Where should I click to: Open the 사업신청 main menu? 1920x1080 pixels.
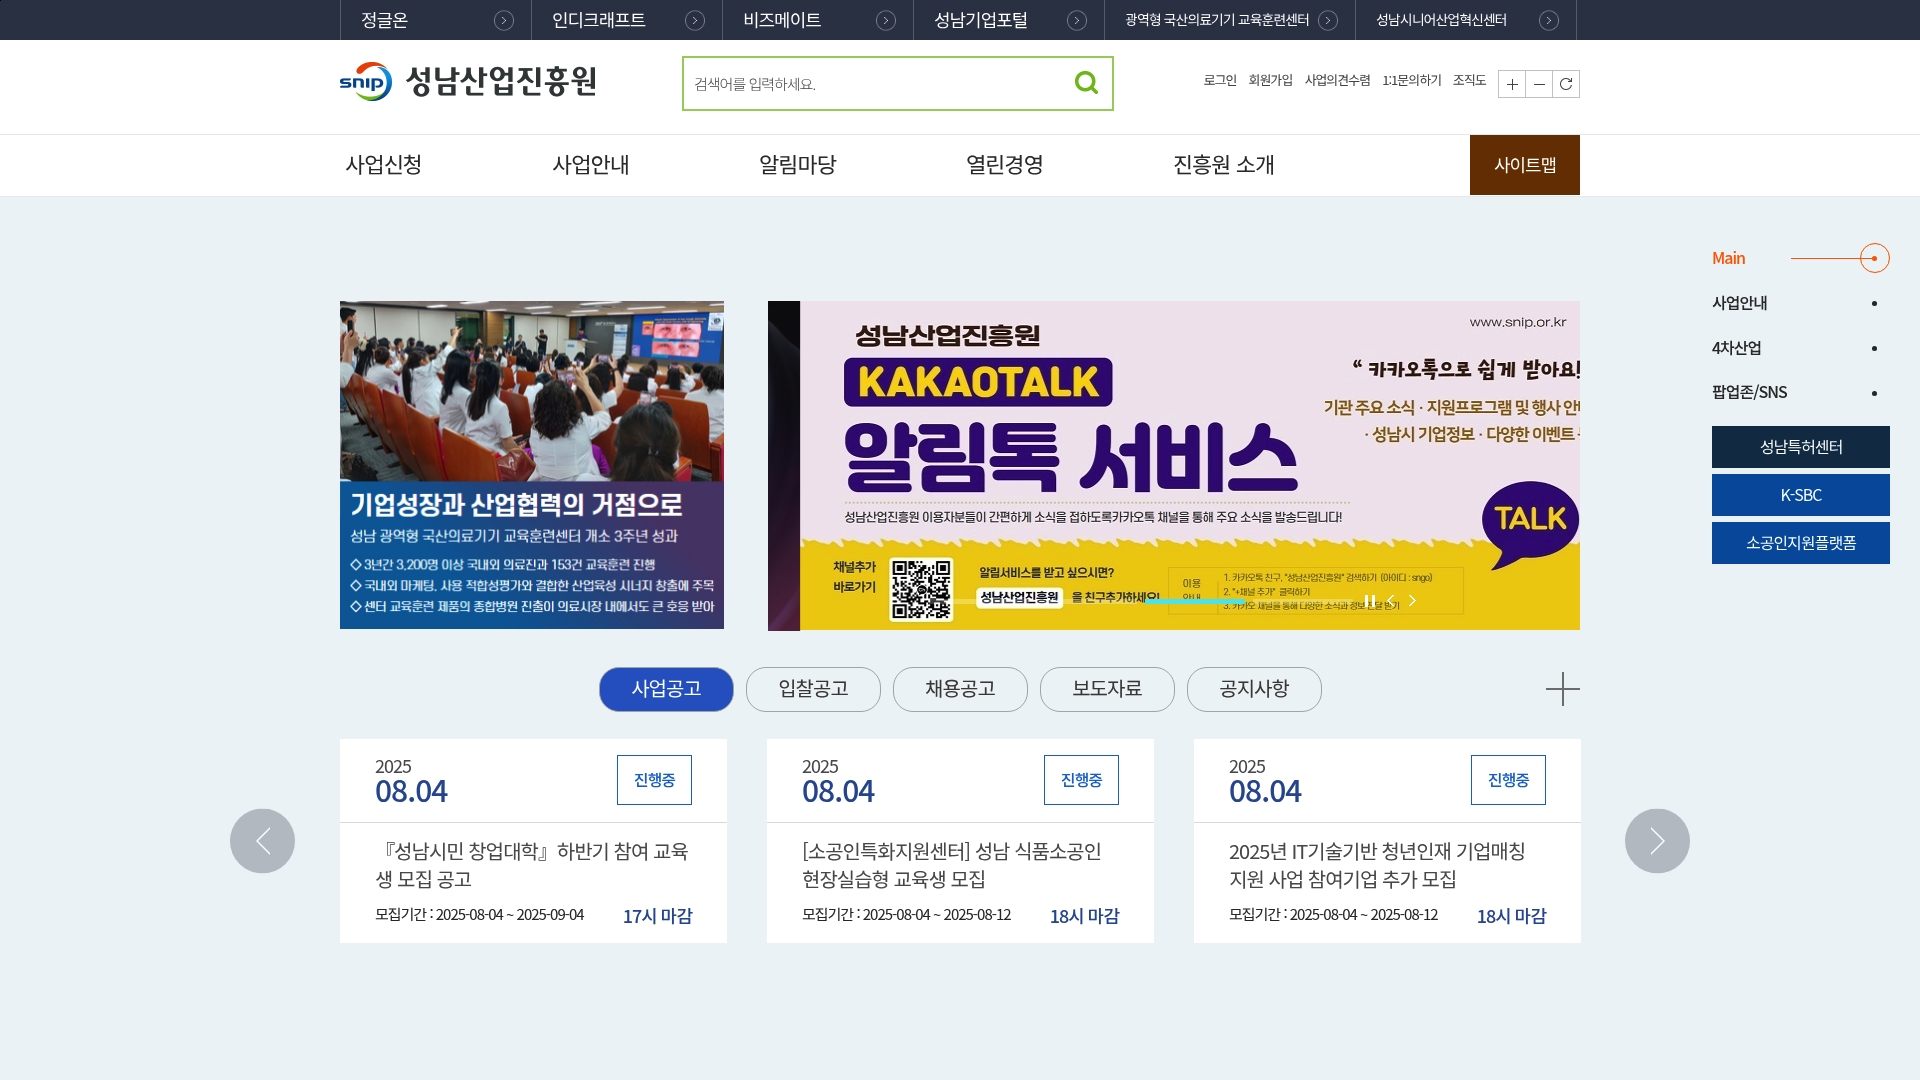pos(384,165)
